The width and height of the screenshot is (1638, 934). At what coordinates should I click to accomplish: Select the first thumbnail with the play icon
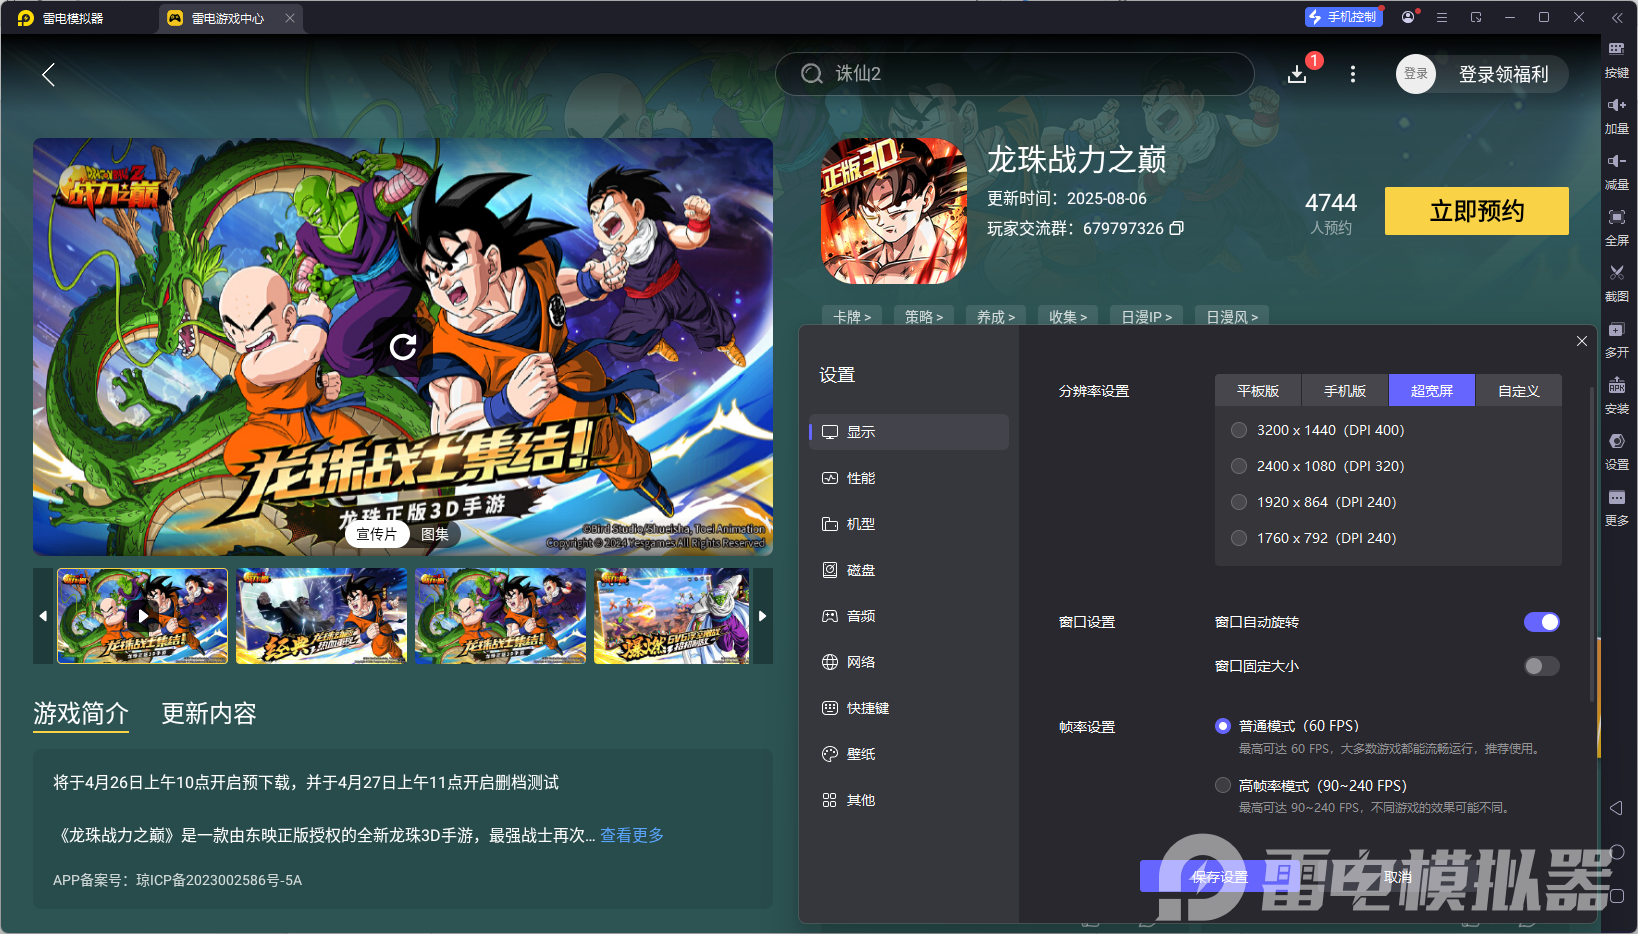pos(143,616)
